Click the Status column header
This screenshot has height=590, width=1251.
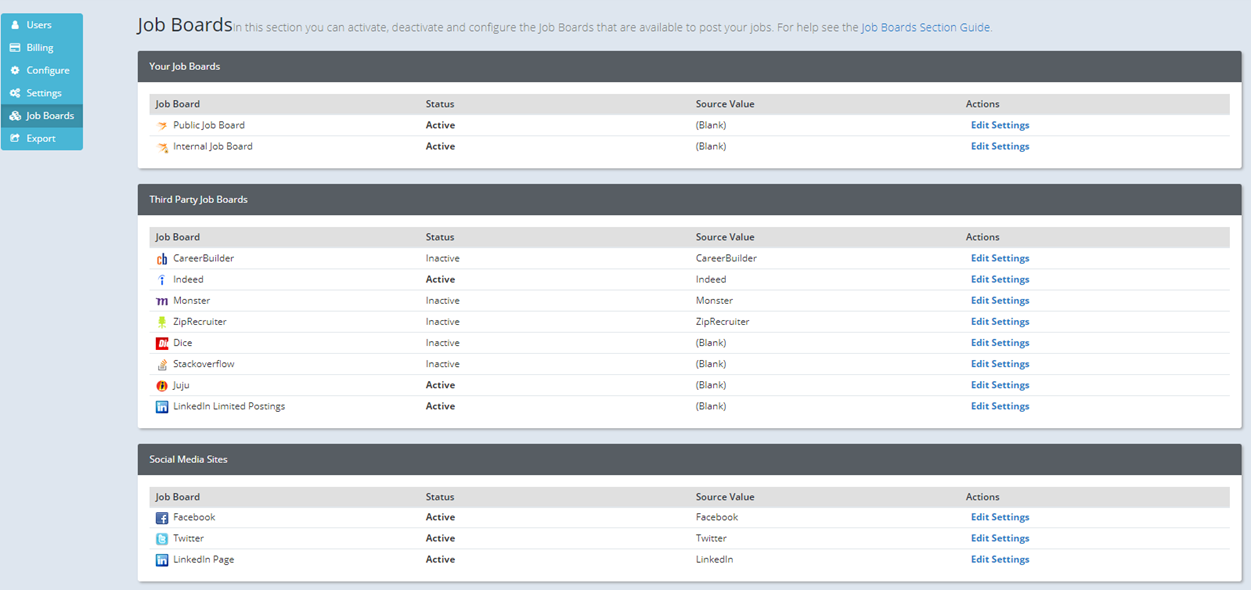pos(439,104)
